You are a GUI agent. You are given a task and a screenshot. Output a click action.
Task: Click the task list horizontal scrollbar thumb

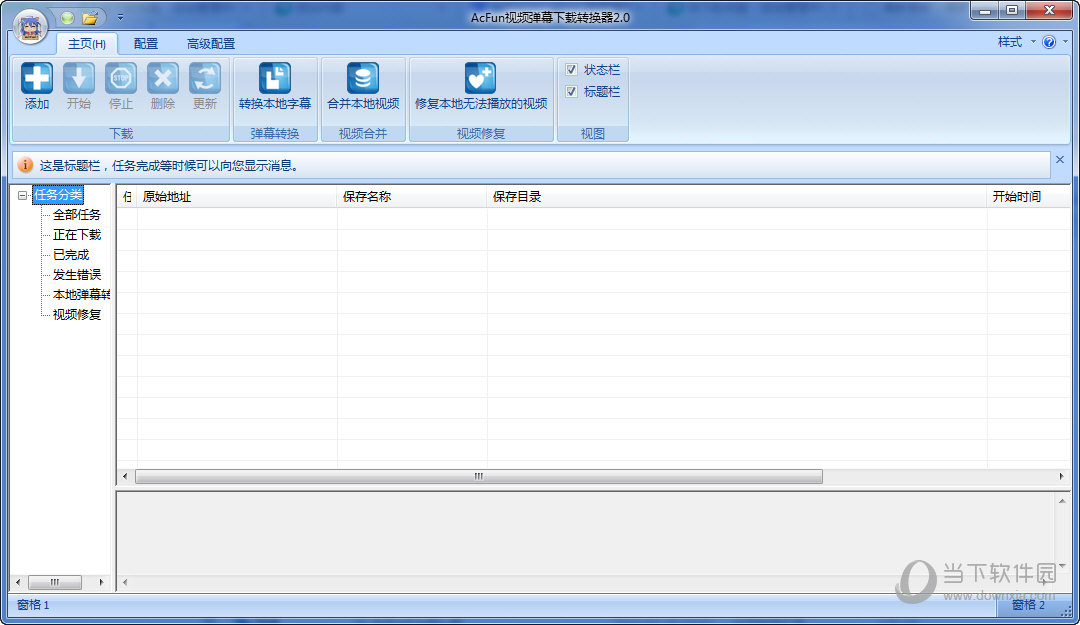point(479,476)
